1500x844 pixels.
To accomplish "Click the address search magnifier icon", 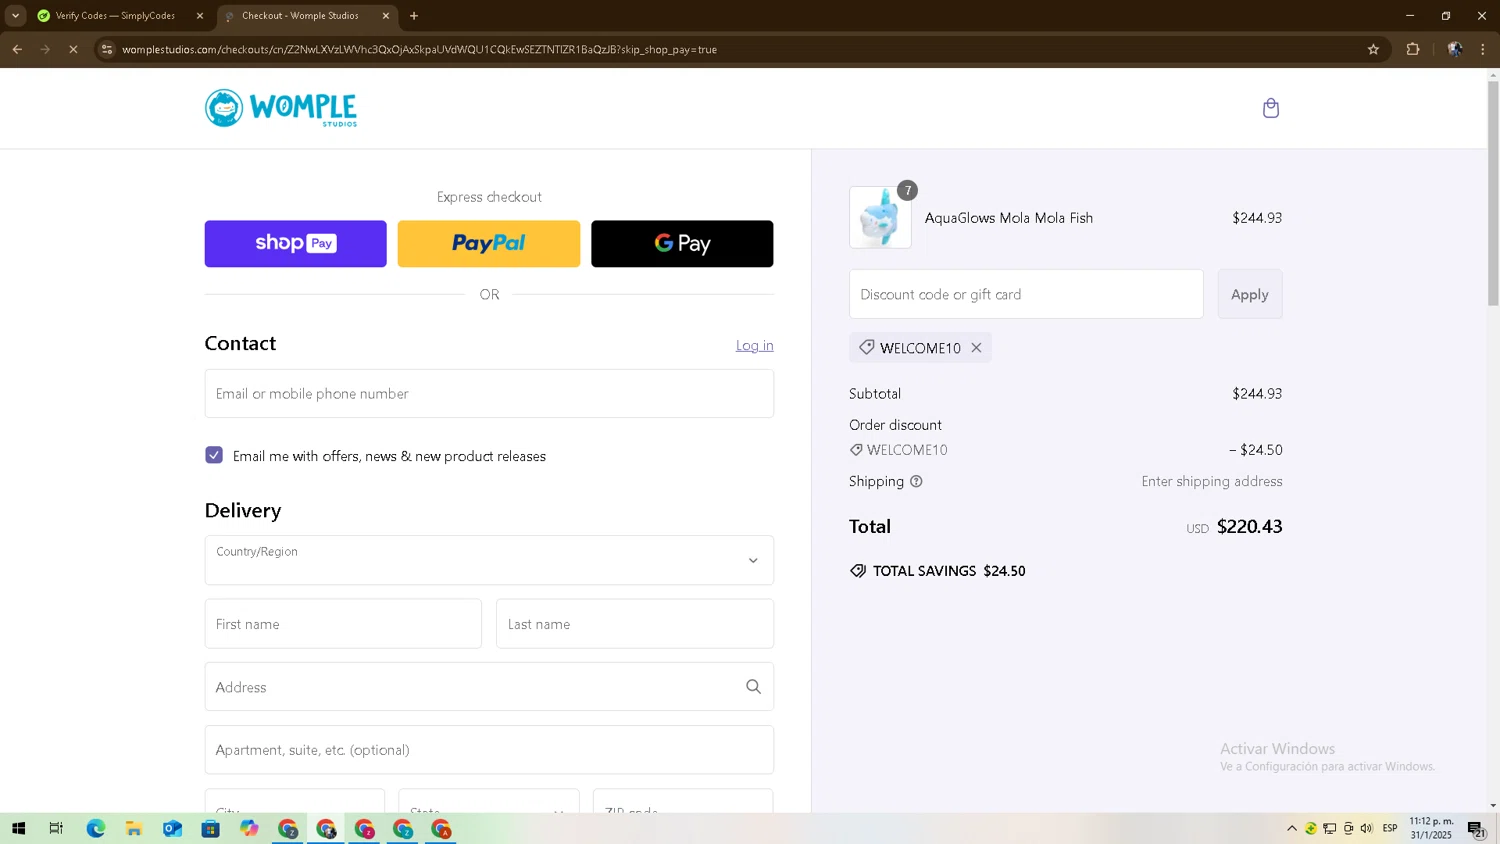I will point(753,687).
